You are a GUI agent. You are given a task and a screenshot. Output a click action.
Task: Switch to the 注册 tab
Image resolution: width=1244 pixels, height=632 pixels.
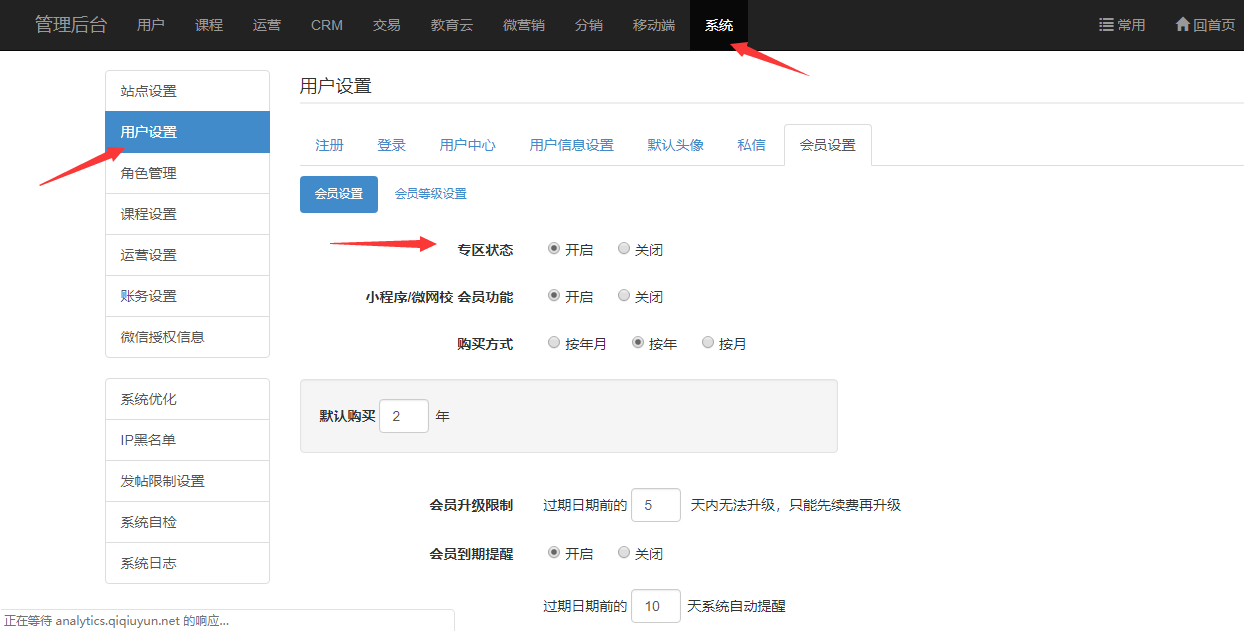pyautogui.click(x=330, y=145)
